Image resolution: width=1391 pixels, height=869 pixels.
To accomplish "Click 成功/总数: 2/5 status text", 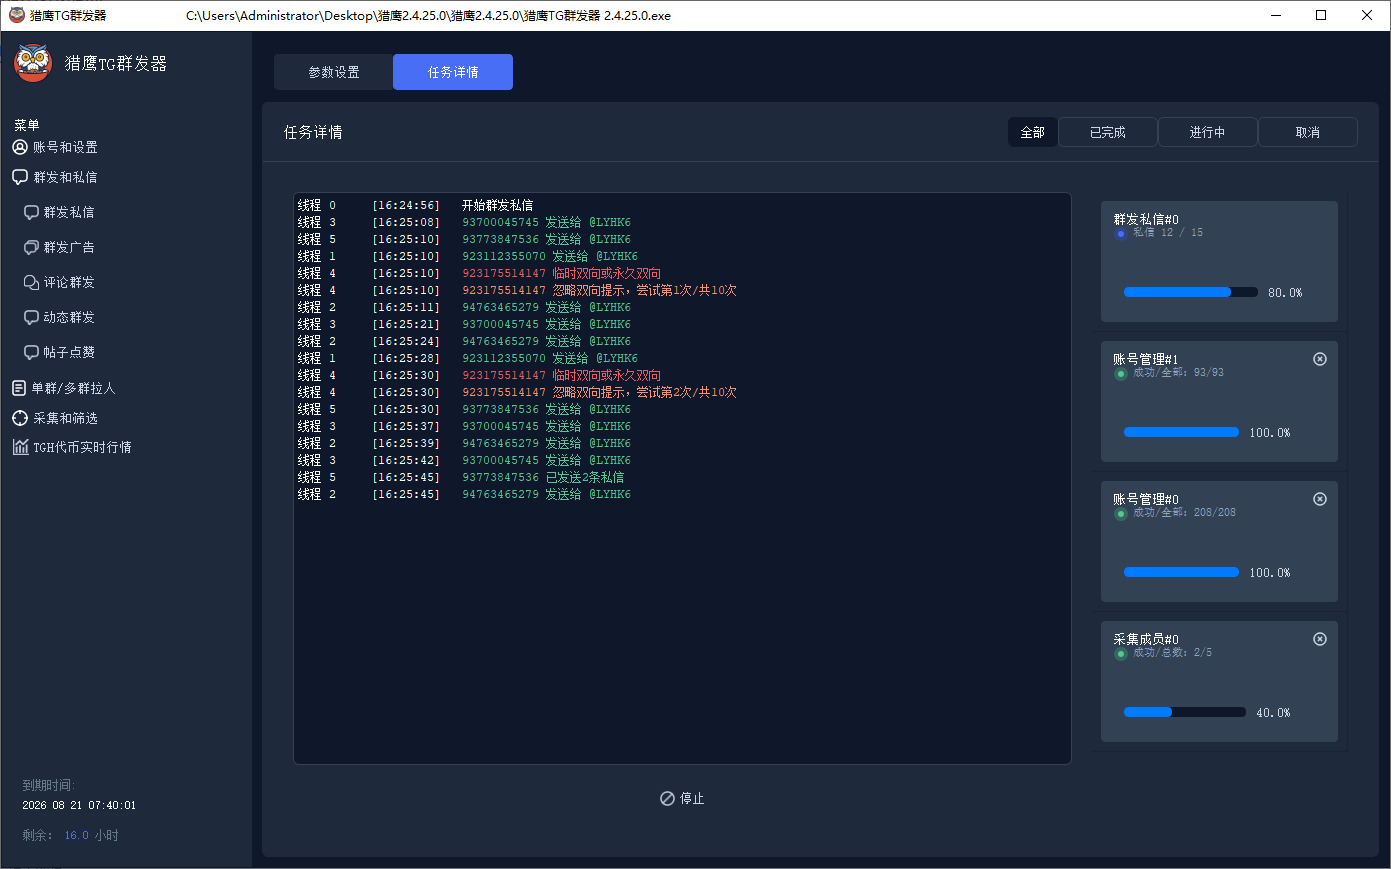I will [x=1172, y=652].
